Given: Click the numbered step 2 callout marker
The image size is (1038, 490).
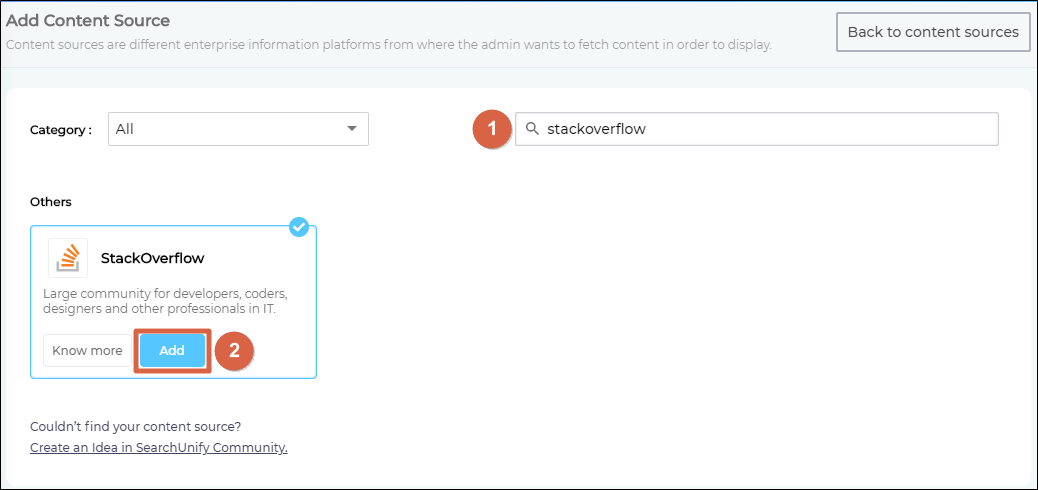Looking at the screenshot, I should coord(234,351).
